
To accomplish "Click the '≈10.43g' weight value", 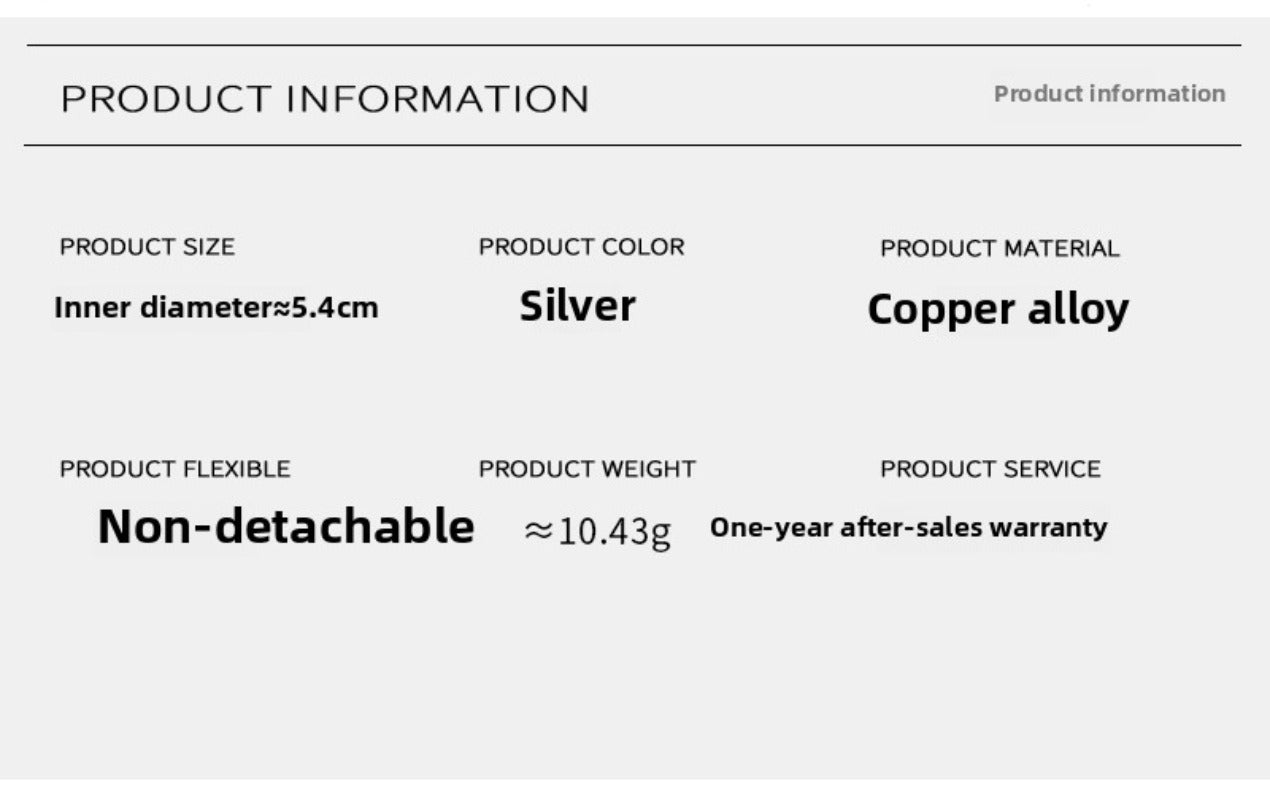I will tap(598, 530).
